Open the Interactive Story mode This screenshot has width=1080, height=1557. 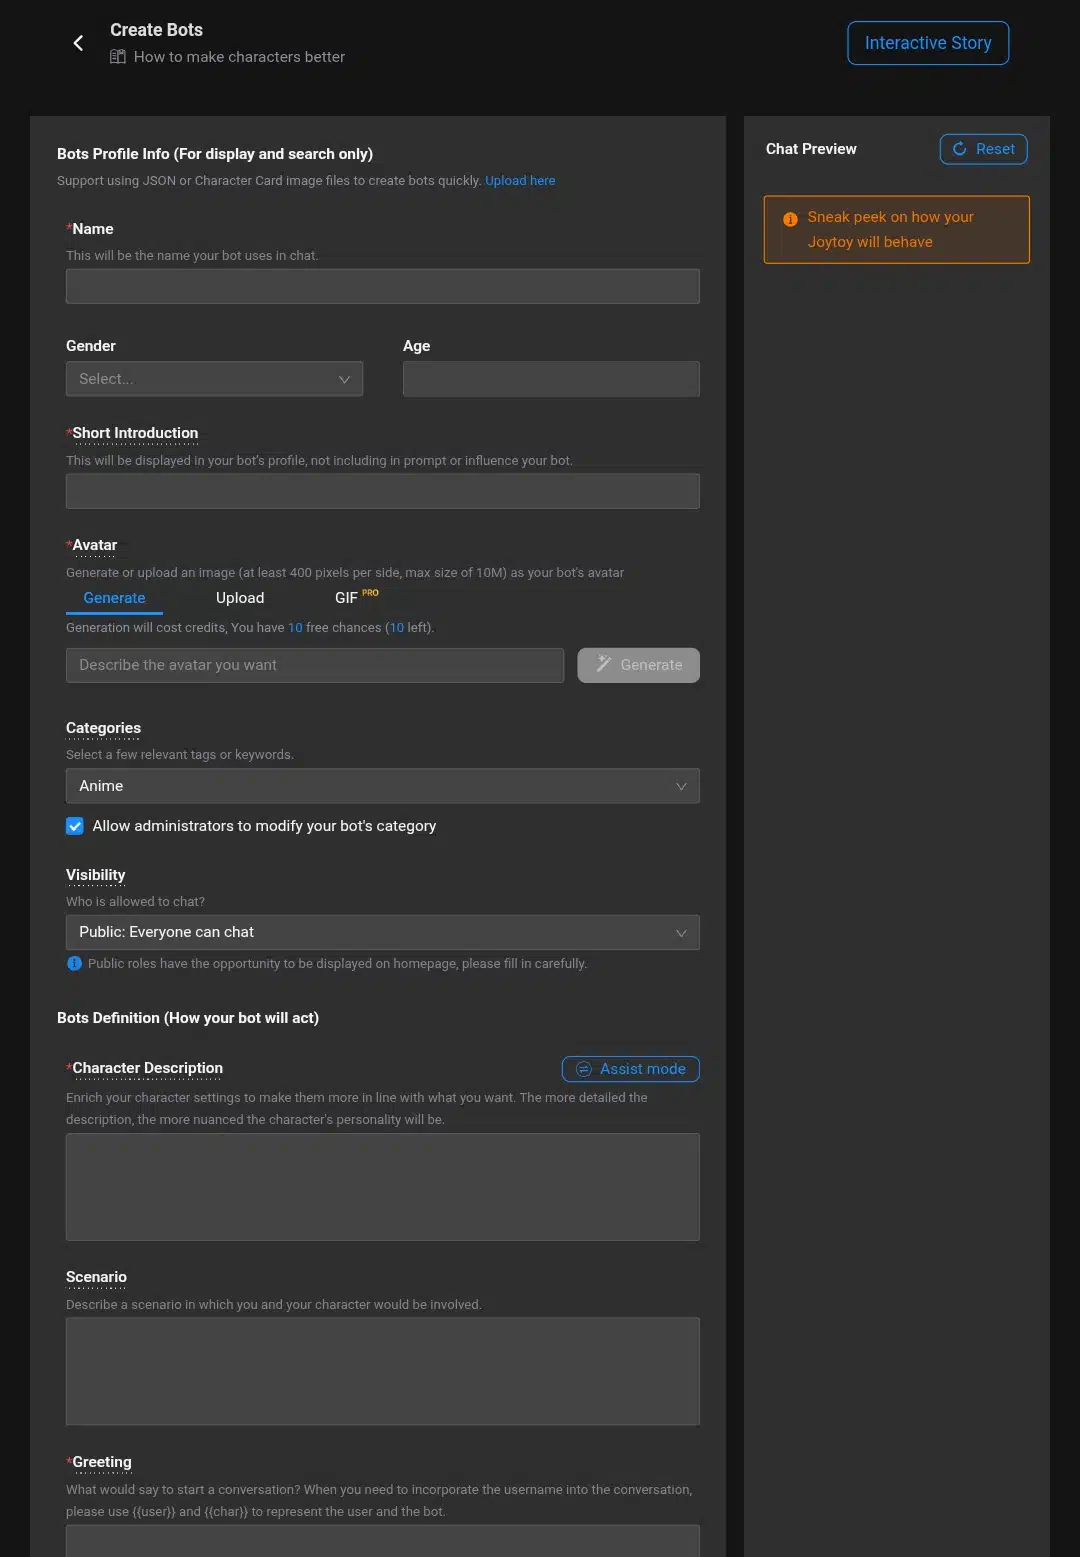[928, 43]
